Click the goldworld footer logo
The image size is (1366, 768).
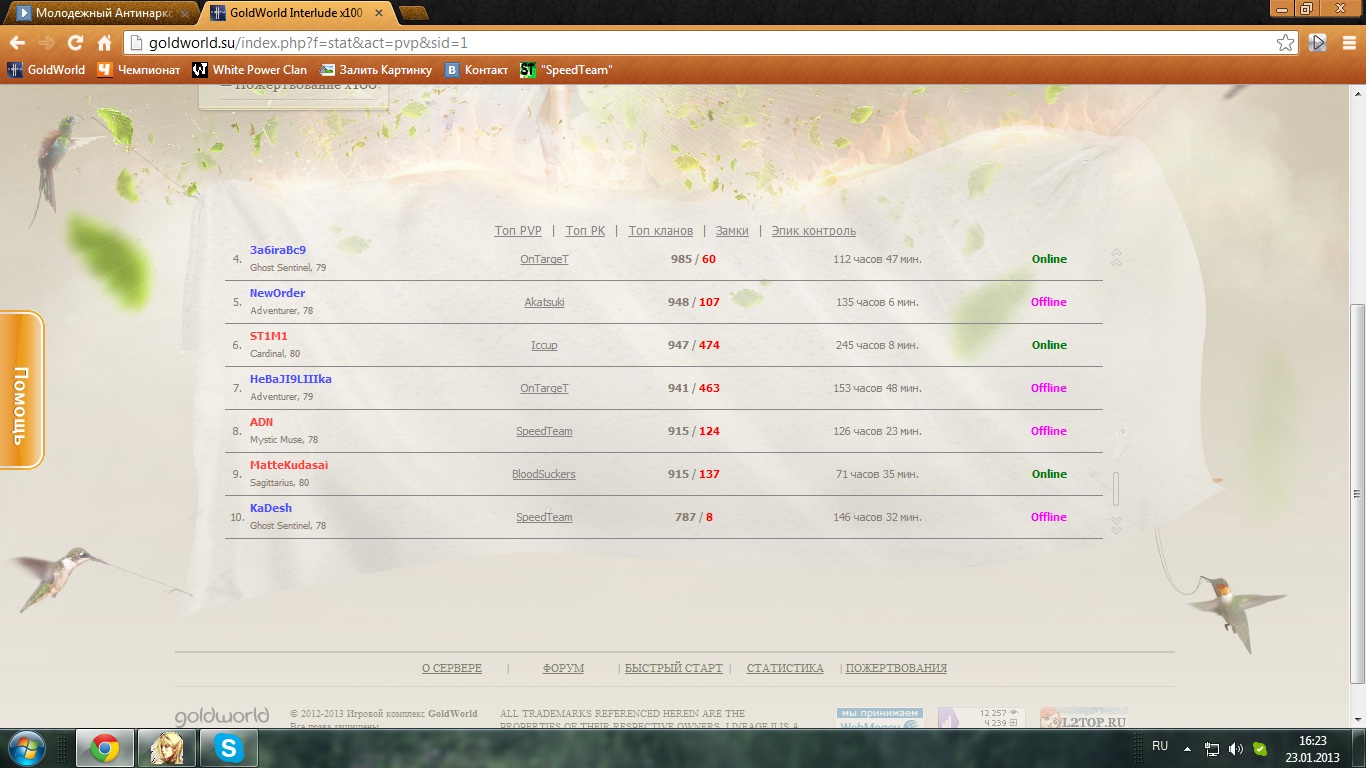(222, 716)
